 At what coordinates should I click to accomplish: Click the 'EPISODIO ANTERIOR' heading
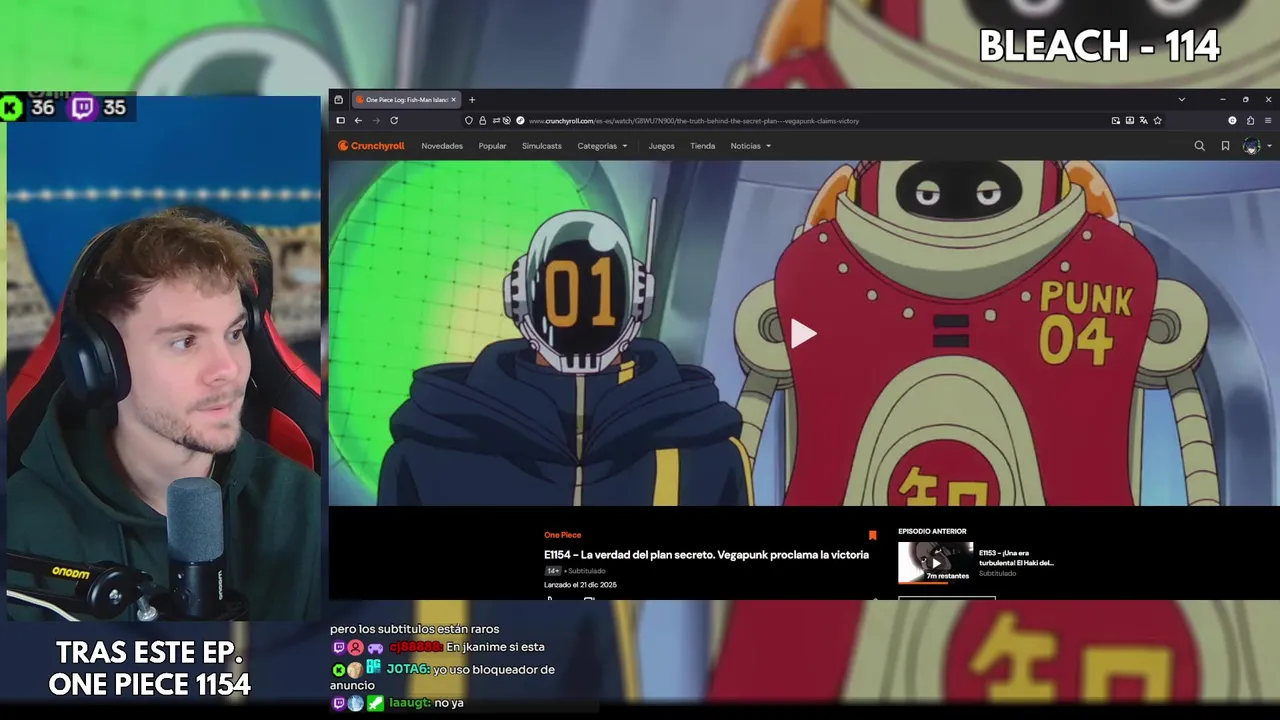click(x=932, y=531)
